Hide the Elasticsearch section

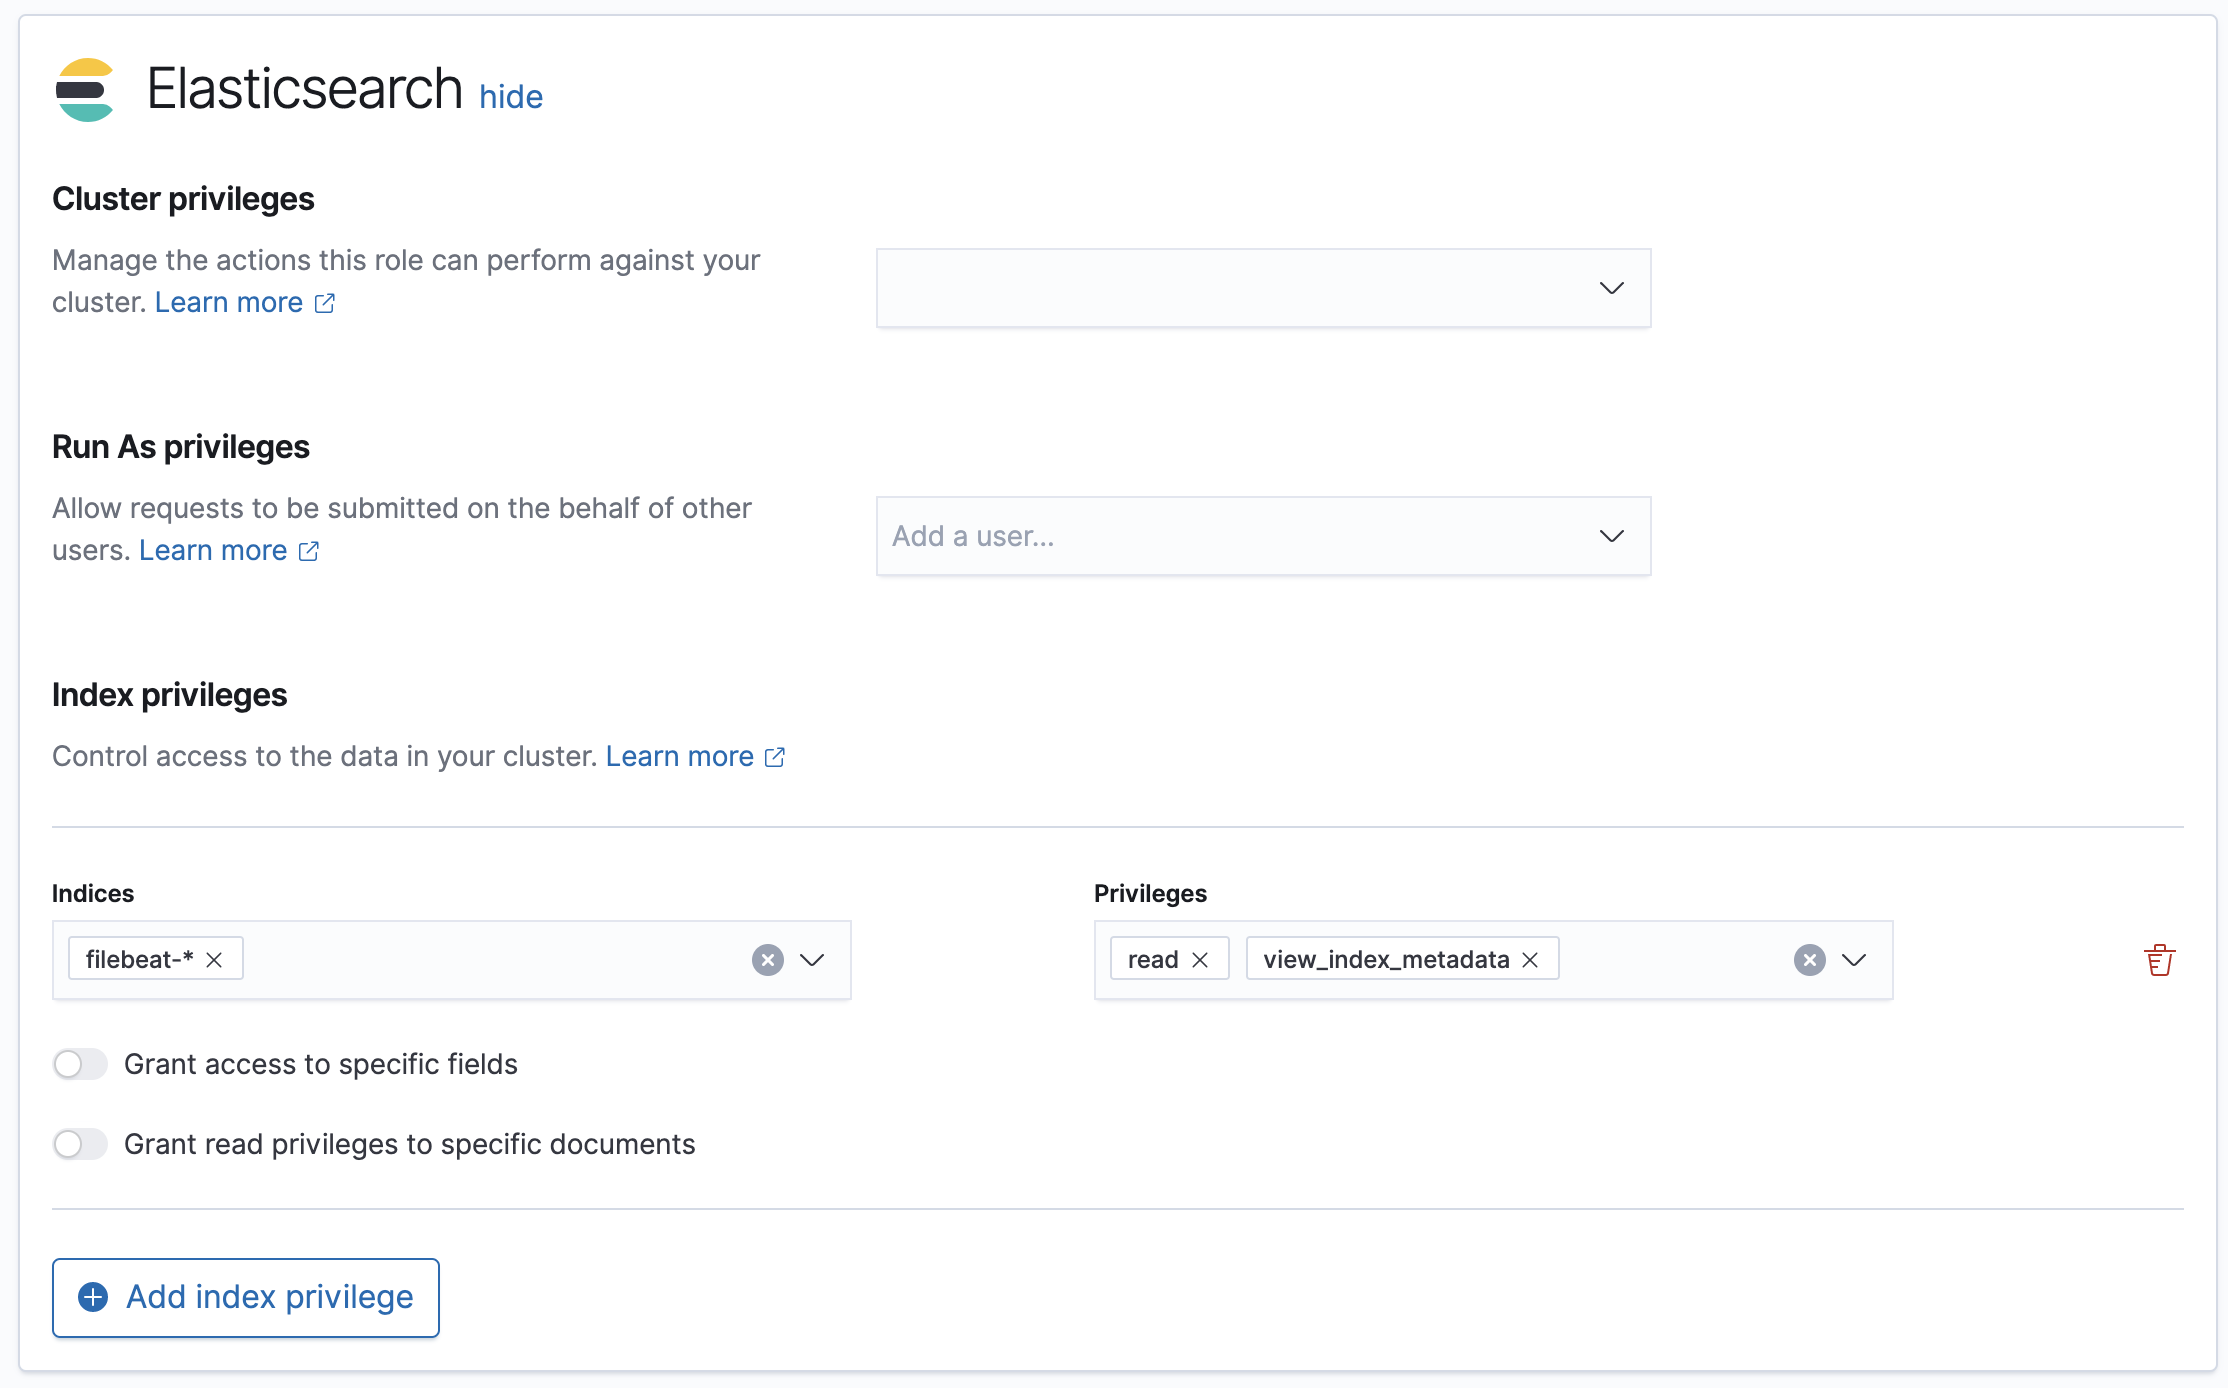coord(510,96)
